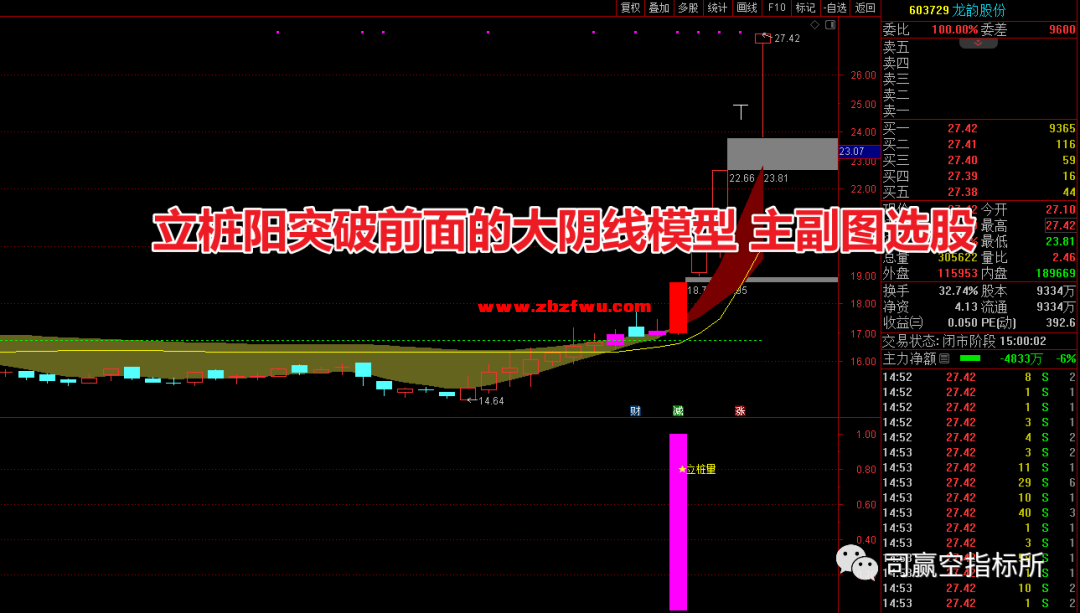This screenshot has height=613, width=1080.
Task: Select the -4833万 net flow amount
Action: click(1021, 358)
